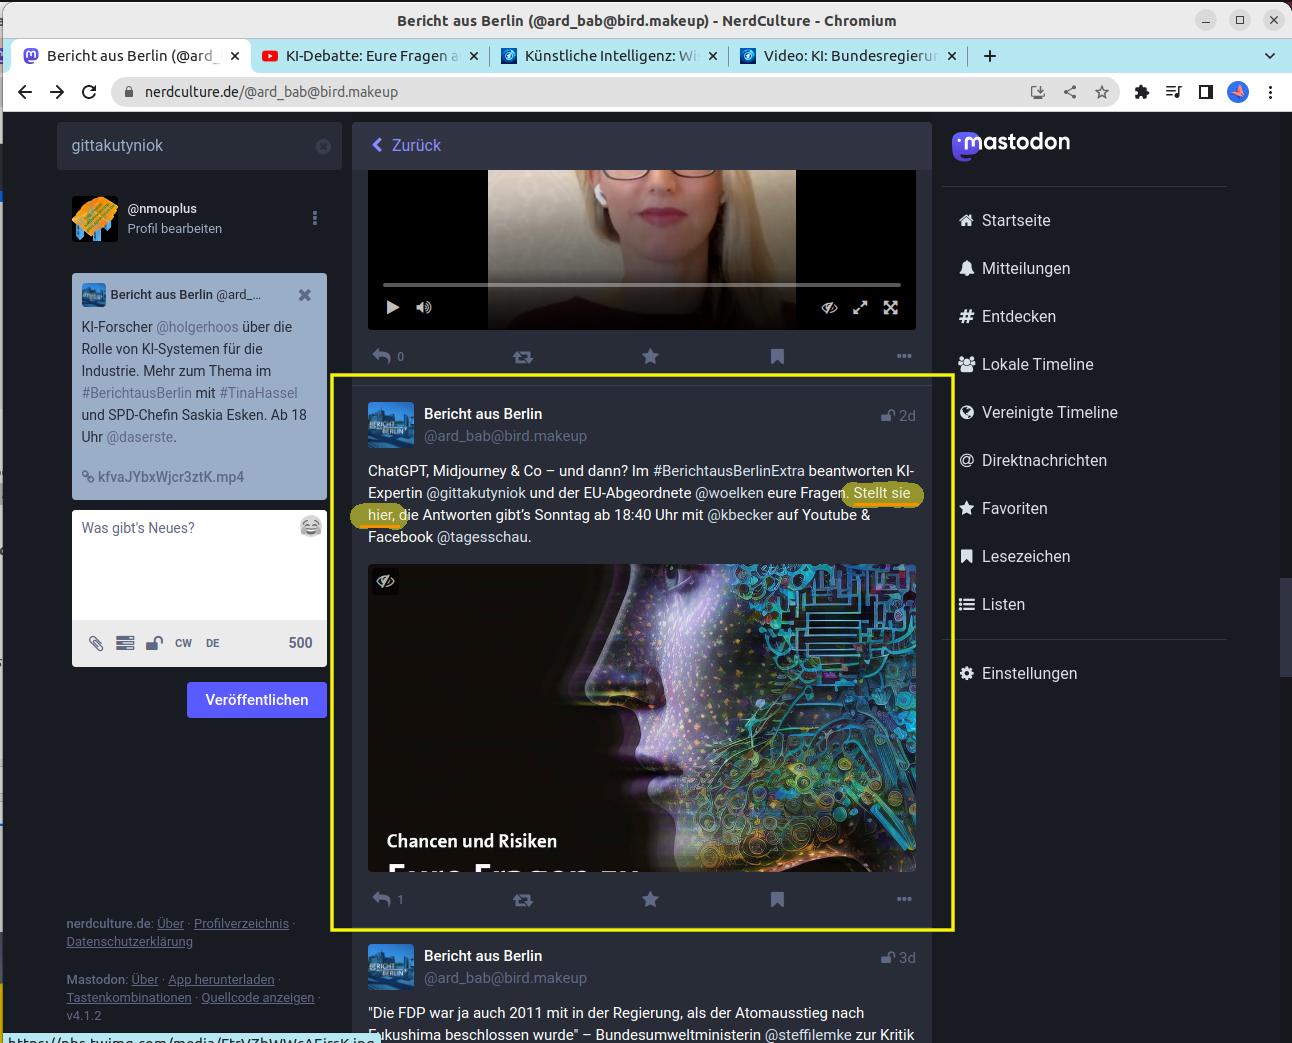Image resolution: width=1292 pixels, height=1043 pixels.
Task: Click the Mastodon logo
Action: tap(1011, 145)
